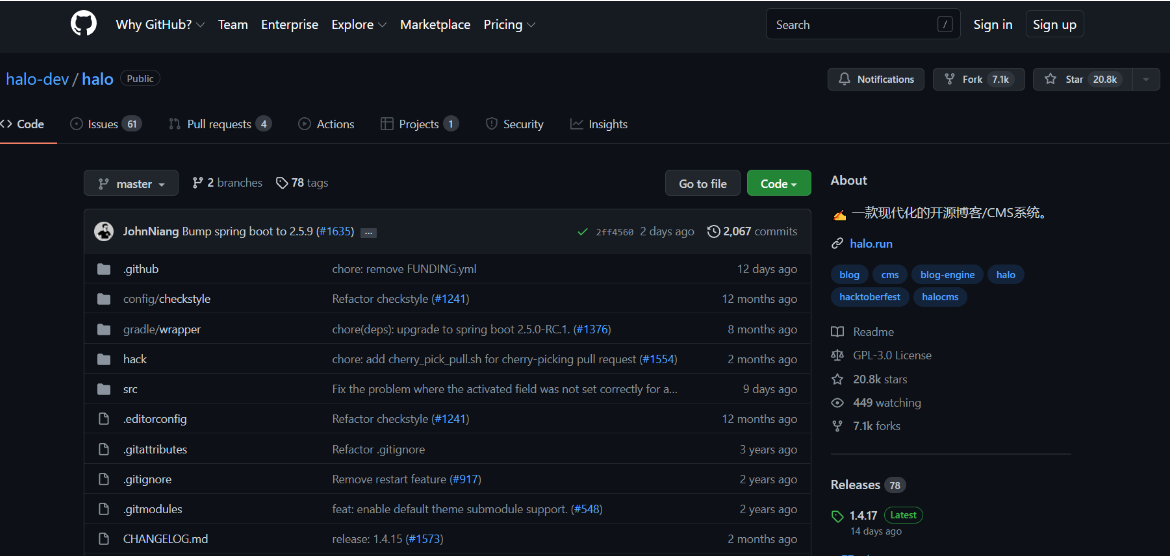Click in the Search input field
Image resolution: width=1170 pixels, height=559 pixels.
click(863, 25)
